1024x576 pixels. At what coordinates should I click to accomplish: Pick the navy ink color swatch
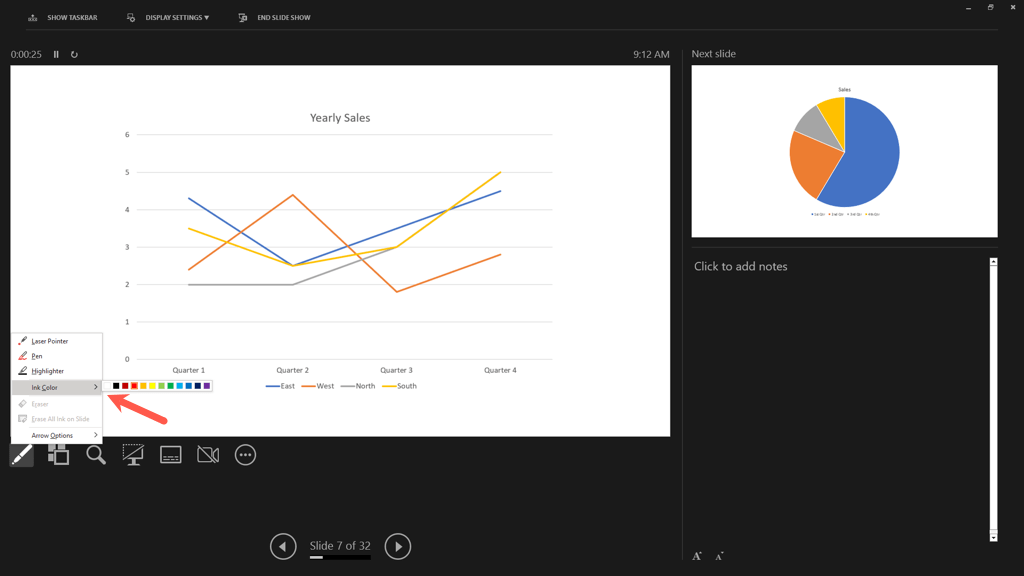[x=198, y=386]
